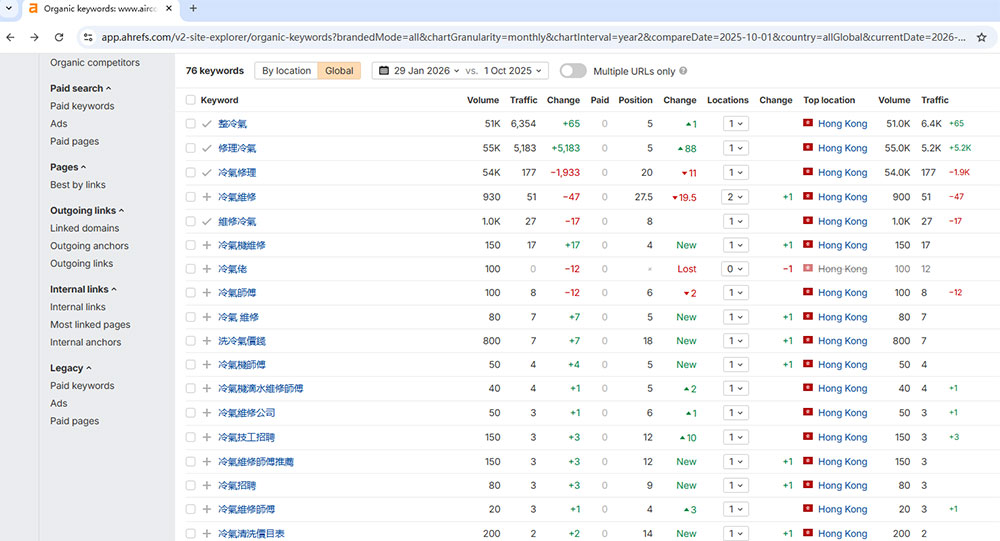The width and height of the screenshot is (1000, 541).
Task: Reload the page with refresh icon
Action: tap(59, 37)
